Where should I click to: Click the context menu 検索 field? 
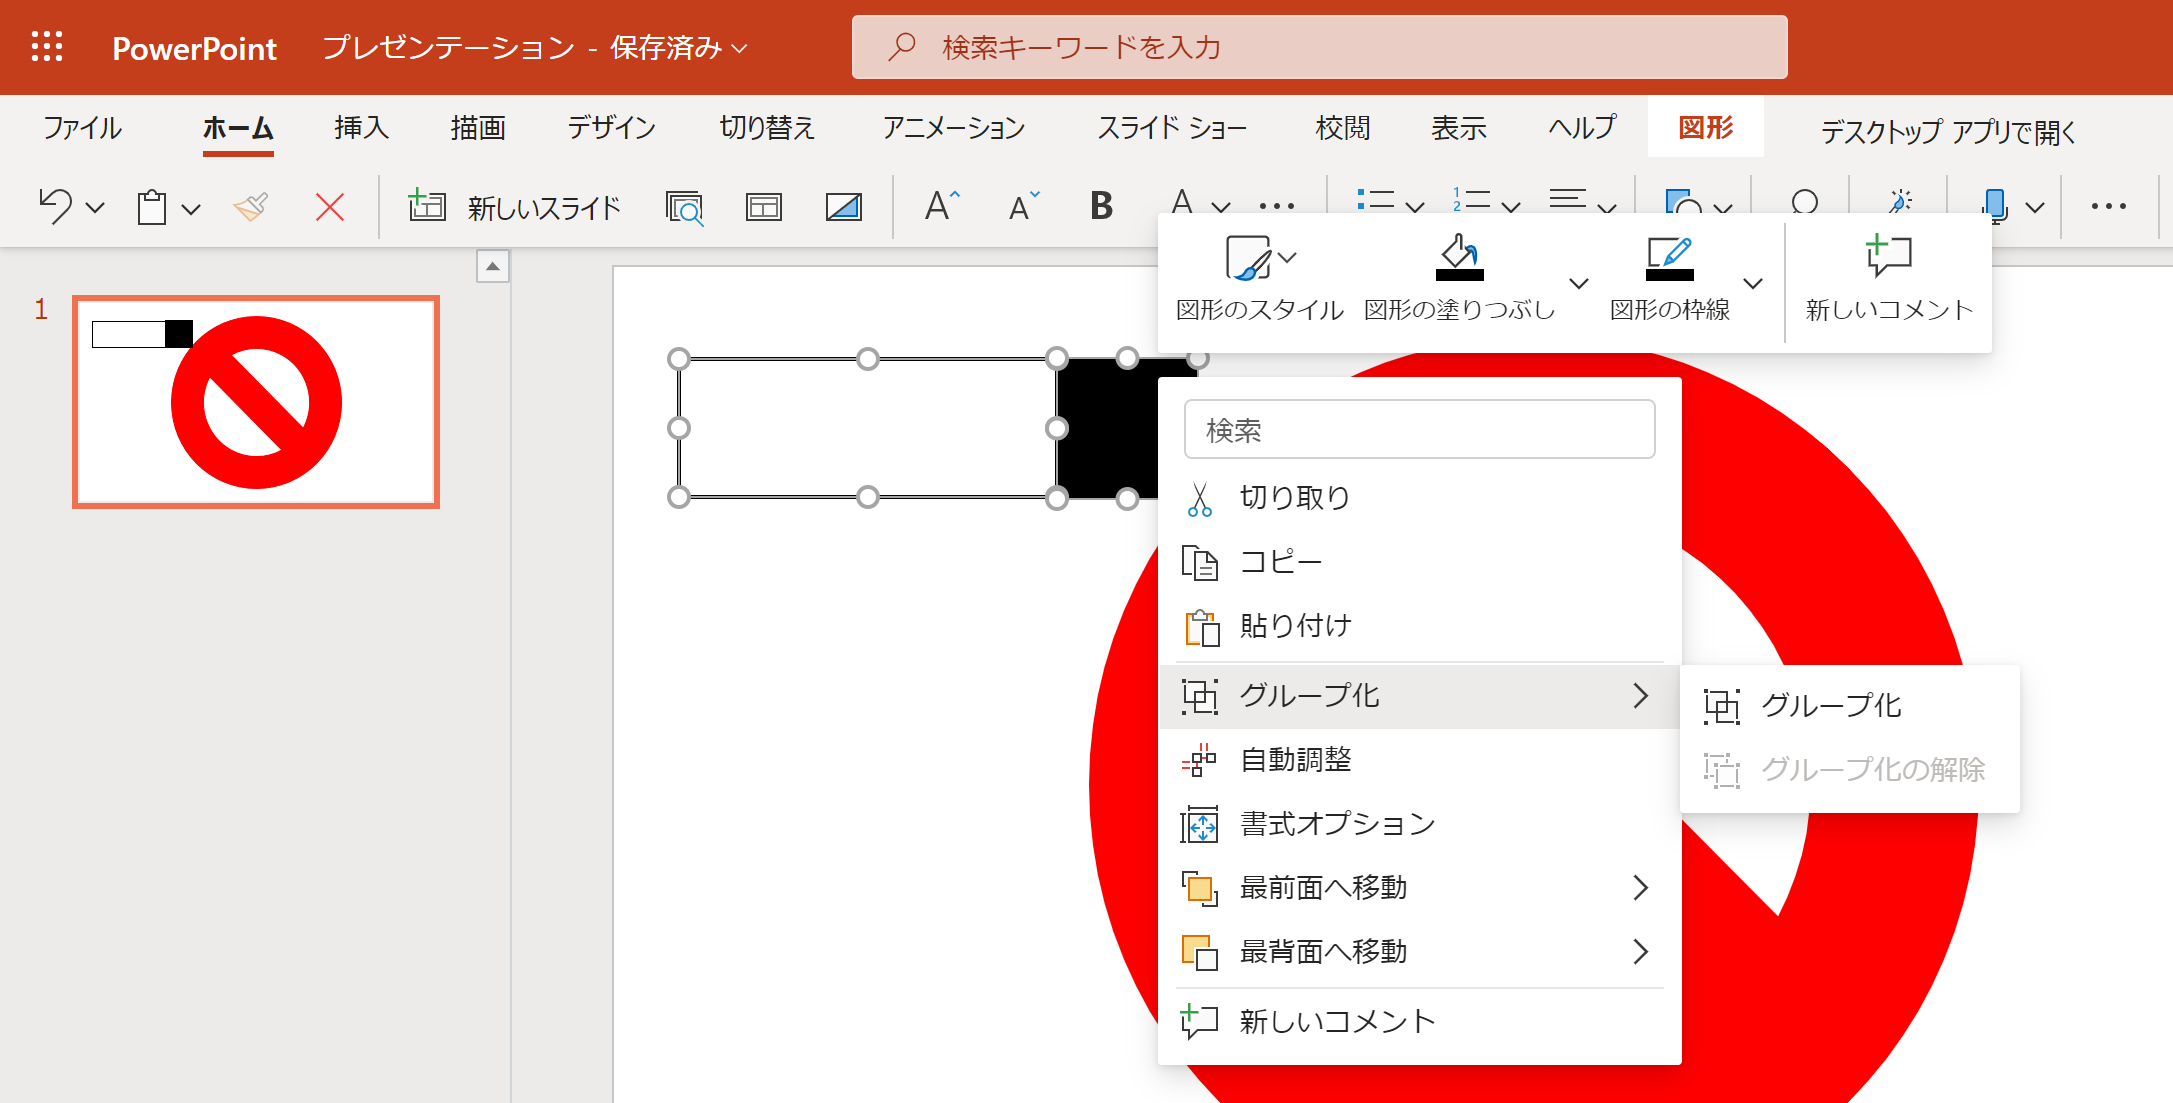[1419, 429]
